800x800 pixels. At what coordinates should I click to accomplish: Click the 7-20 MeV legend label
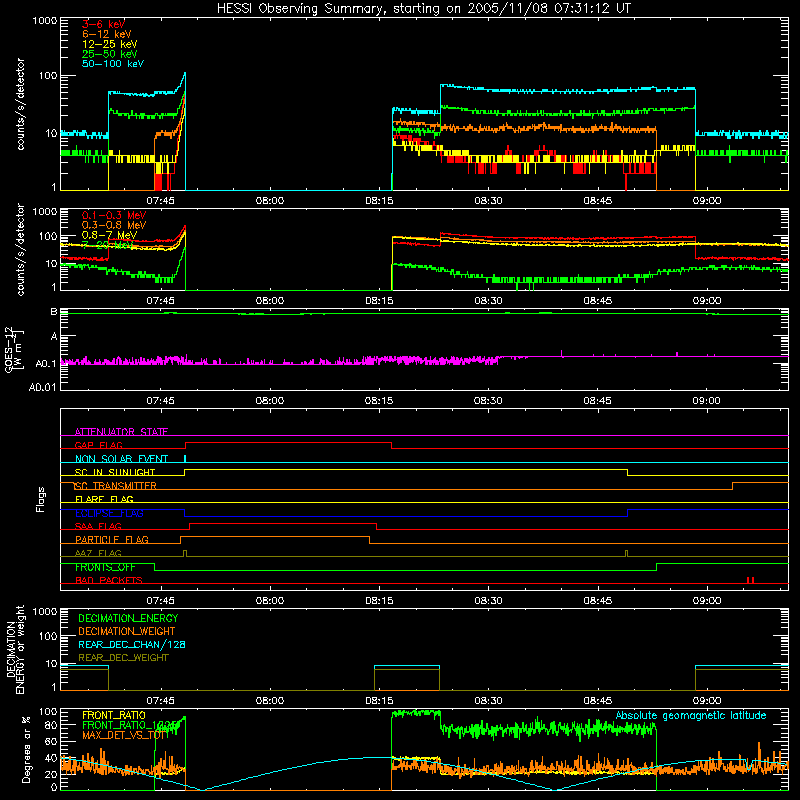pos(107,245)
